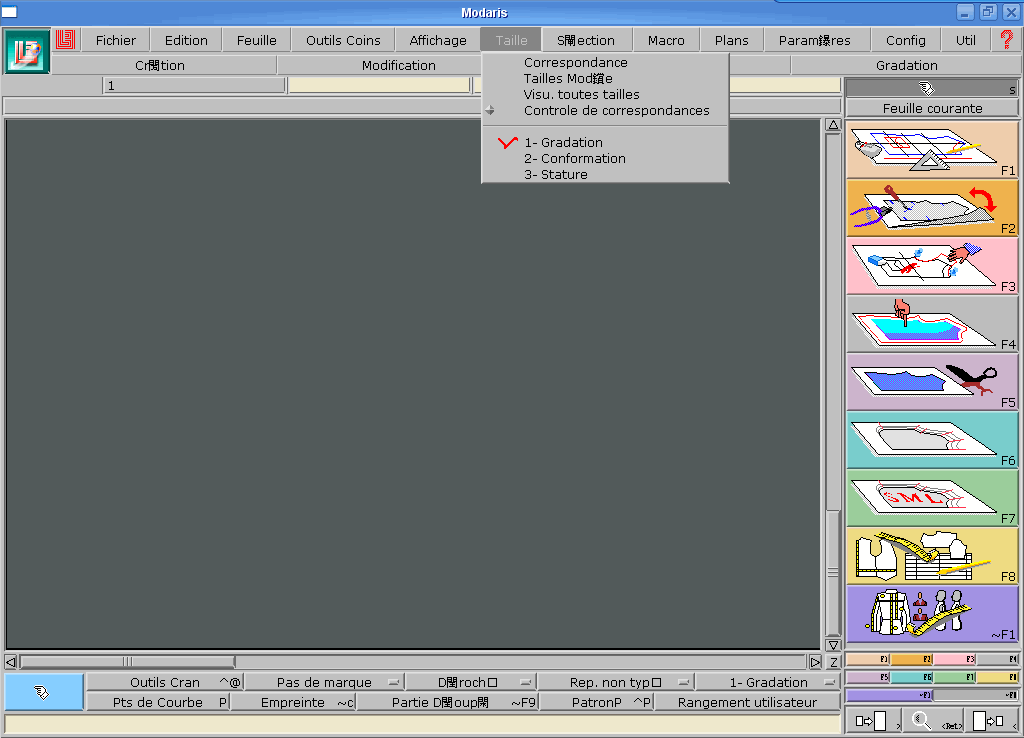The image size is (1024, 738).
Task: Open the F8 measurement chart tool panel
Action: [932, 556]
